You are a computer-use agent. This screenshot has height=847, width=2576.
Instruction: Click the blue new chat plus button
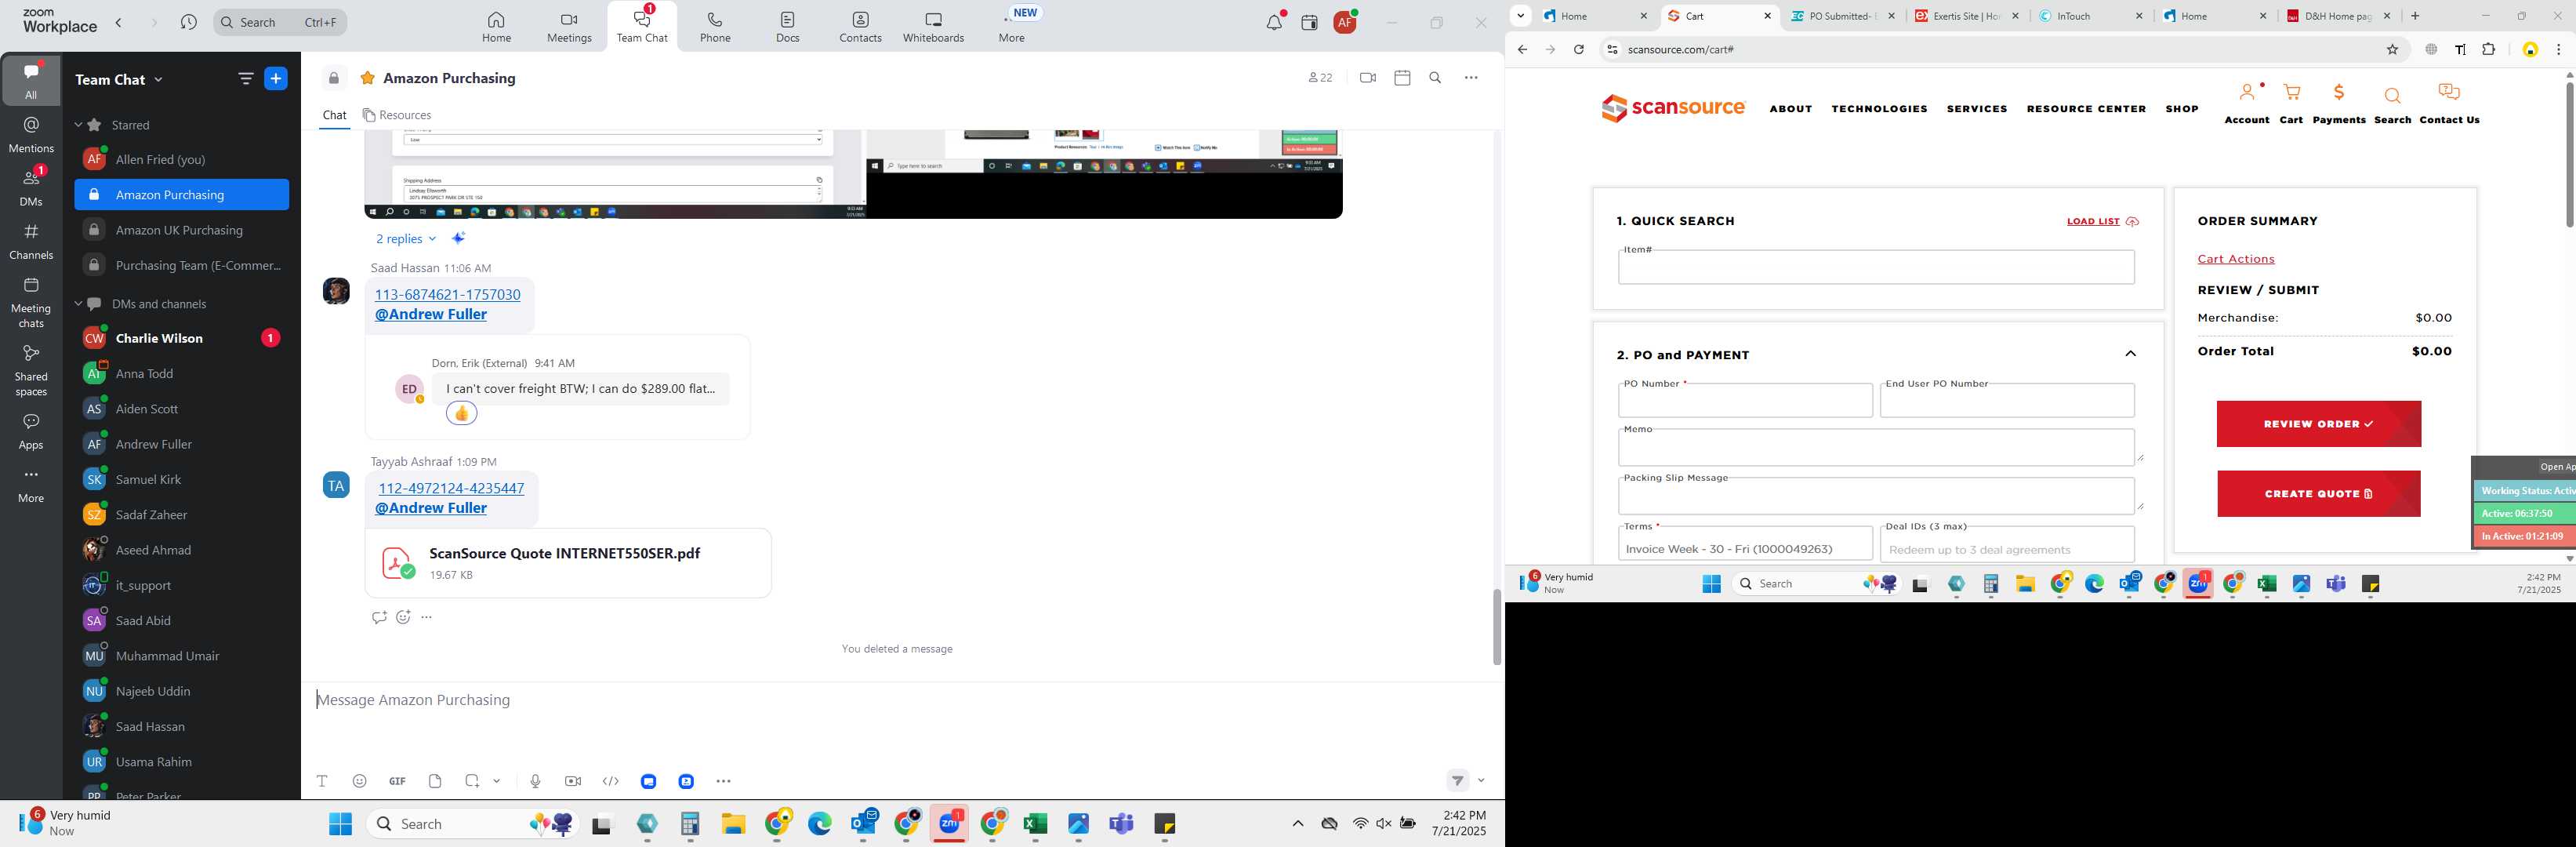coord(276,79)
